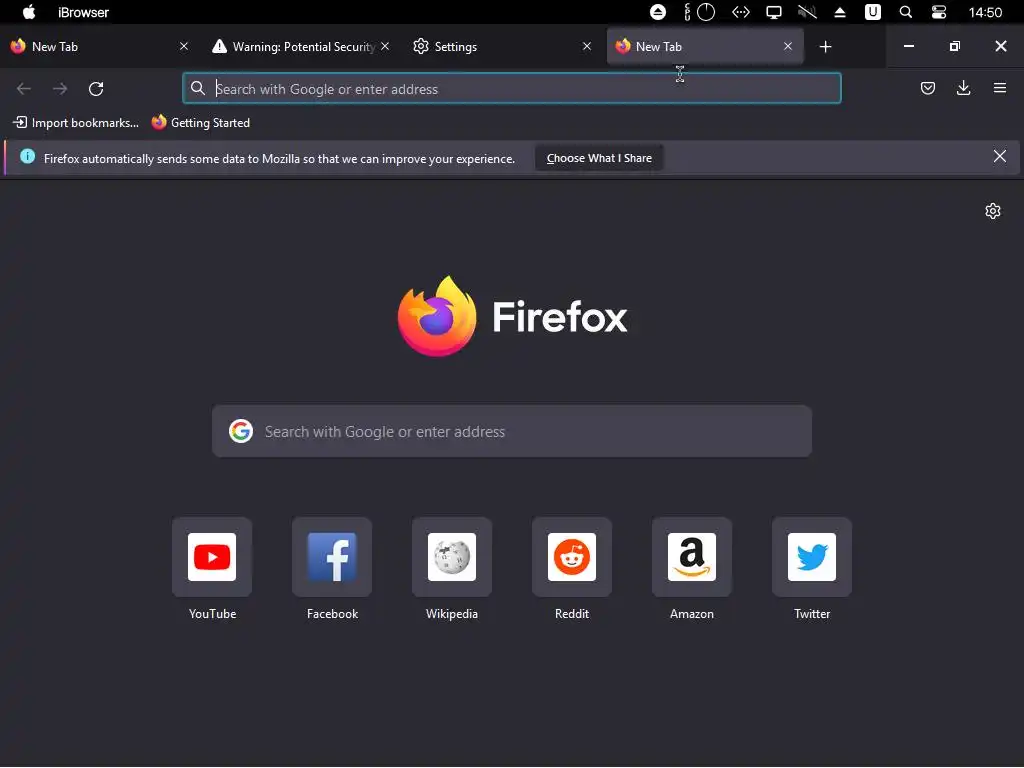Click the circled eject icon in menu bar
Screen dimensions: 1024x768
point(658,12)
